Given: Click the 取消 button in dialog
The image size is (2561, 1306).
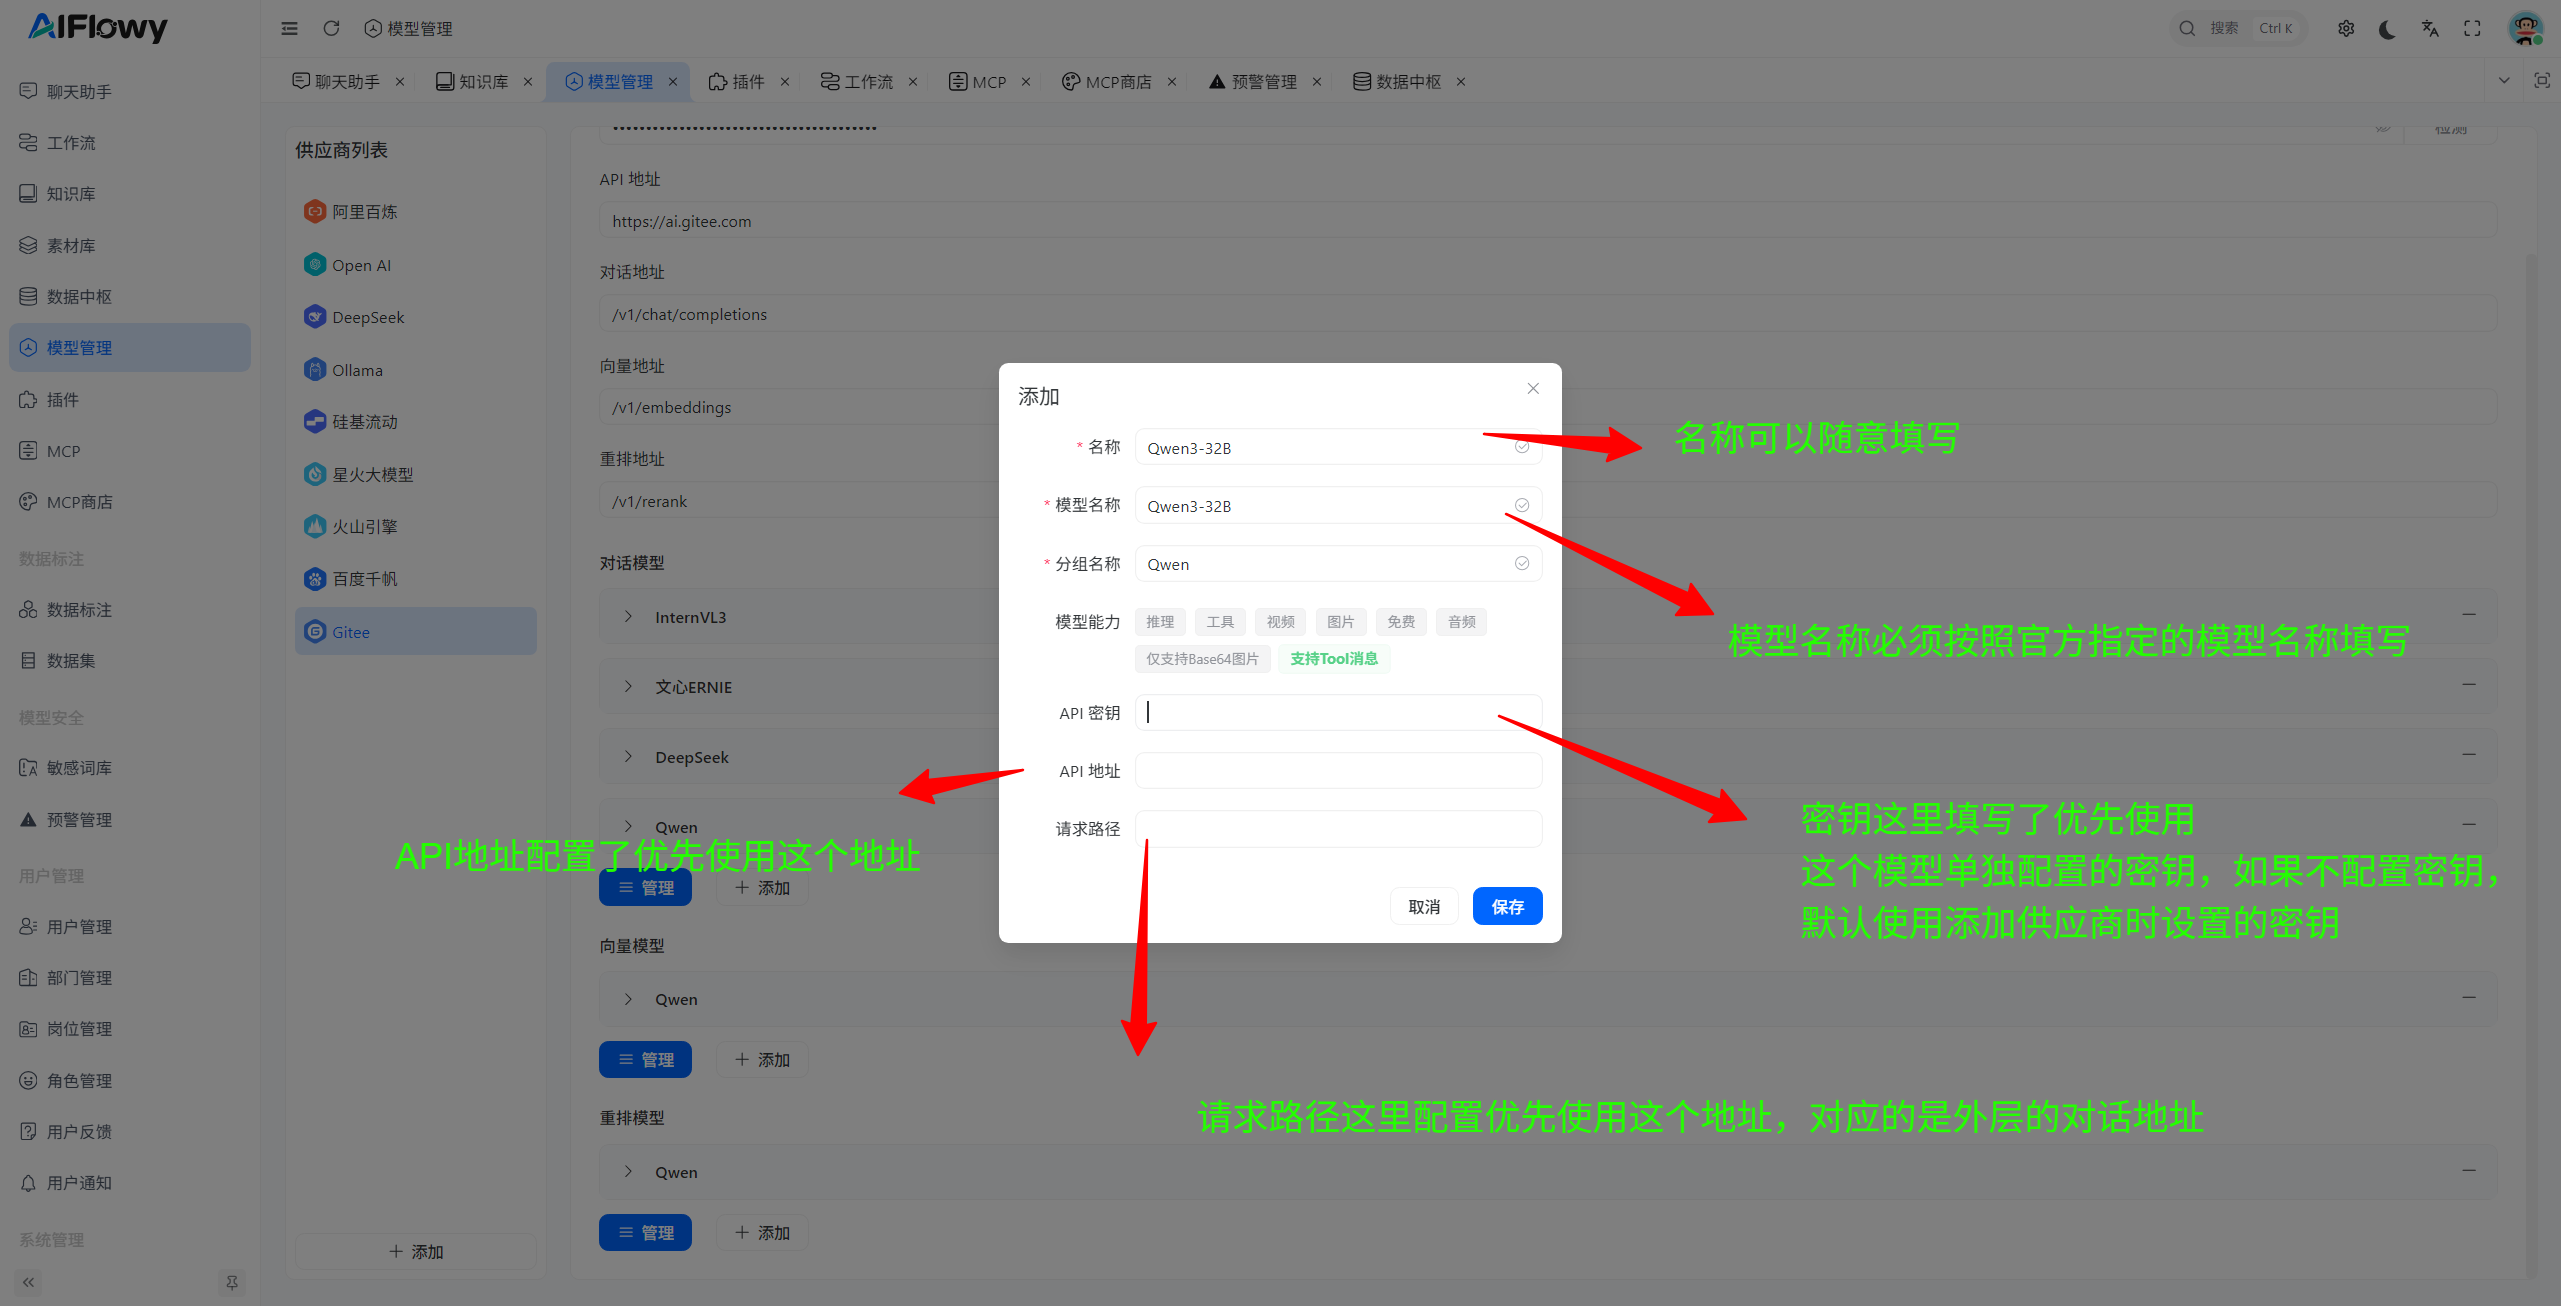Looking at the screenshot, I should point(1424,907).
